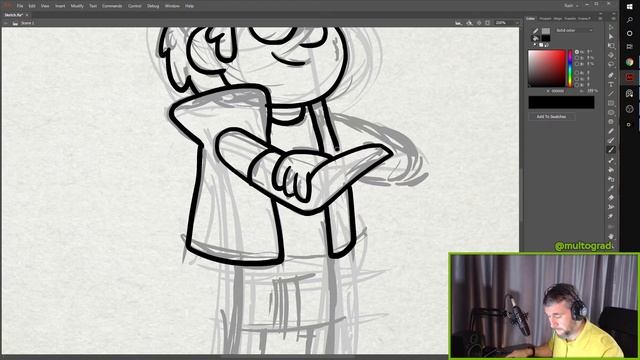Screen dimensions: 640x360
Task: Open the Edit Scene dropdown icon
Action: [459, 23]
